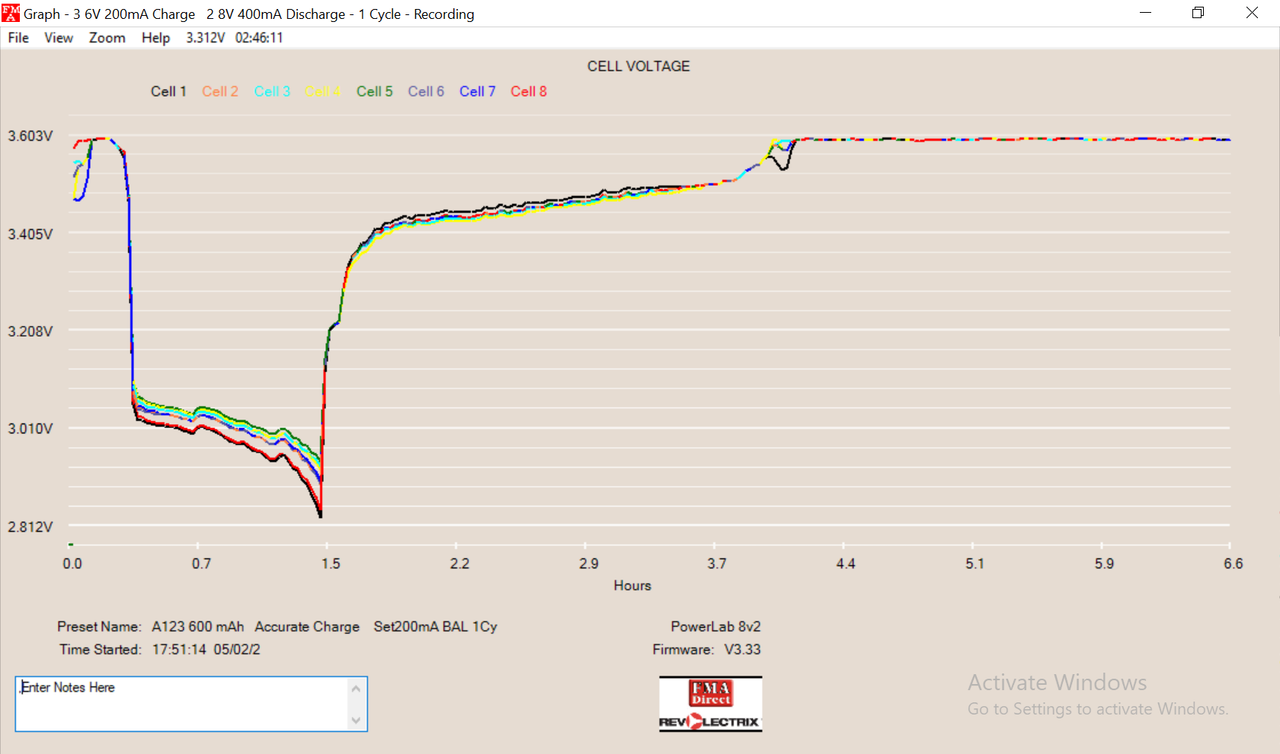Click the 5.9 hours axis tick
1280x754 pixels.
pos(1104,564)
